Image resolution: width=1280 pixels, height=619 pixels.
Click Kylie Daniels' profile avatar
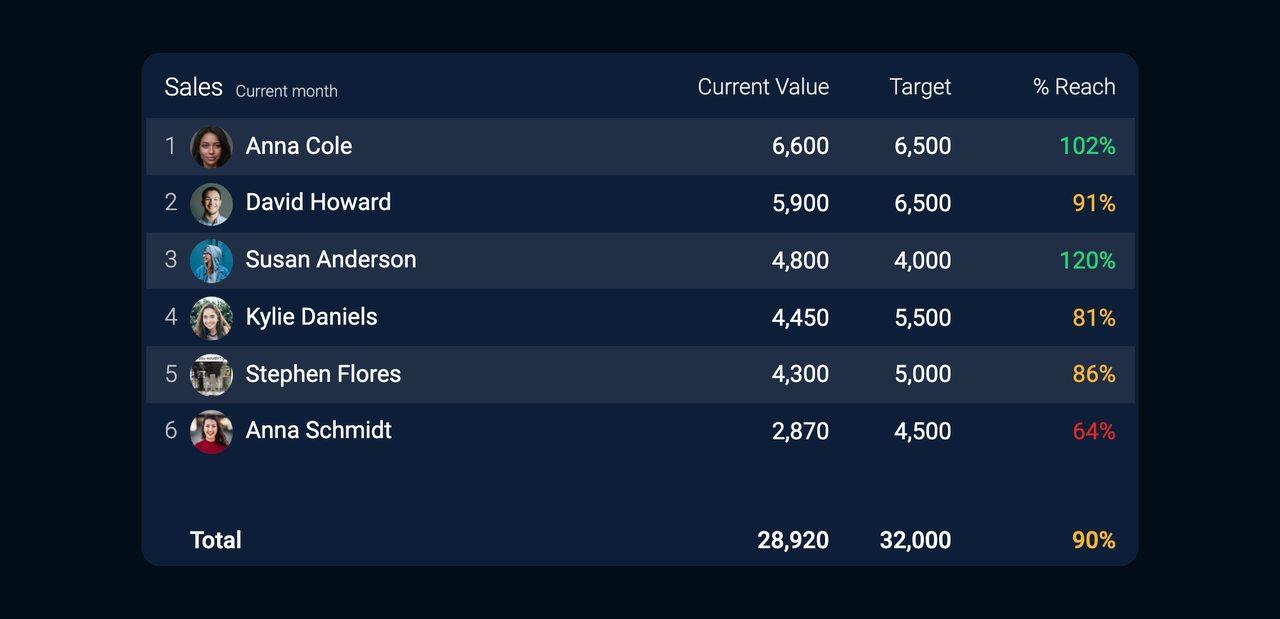click(211, 318)
